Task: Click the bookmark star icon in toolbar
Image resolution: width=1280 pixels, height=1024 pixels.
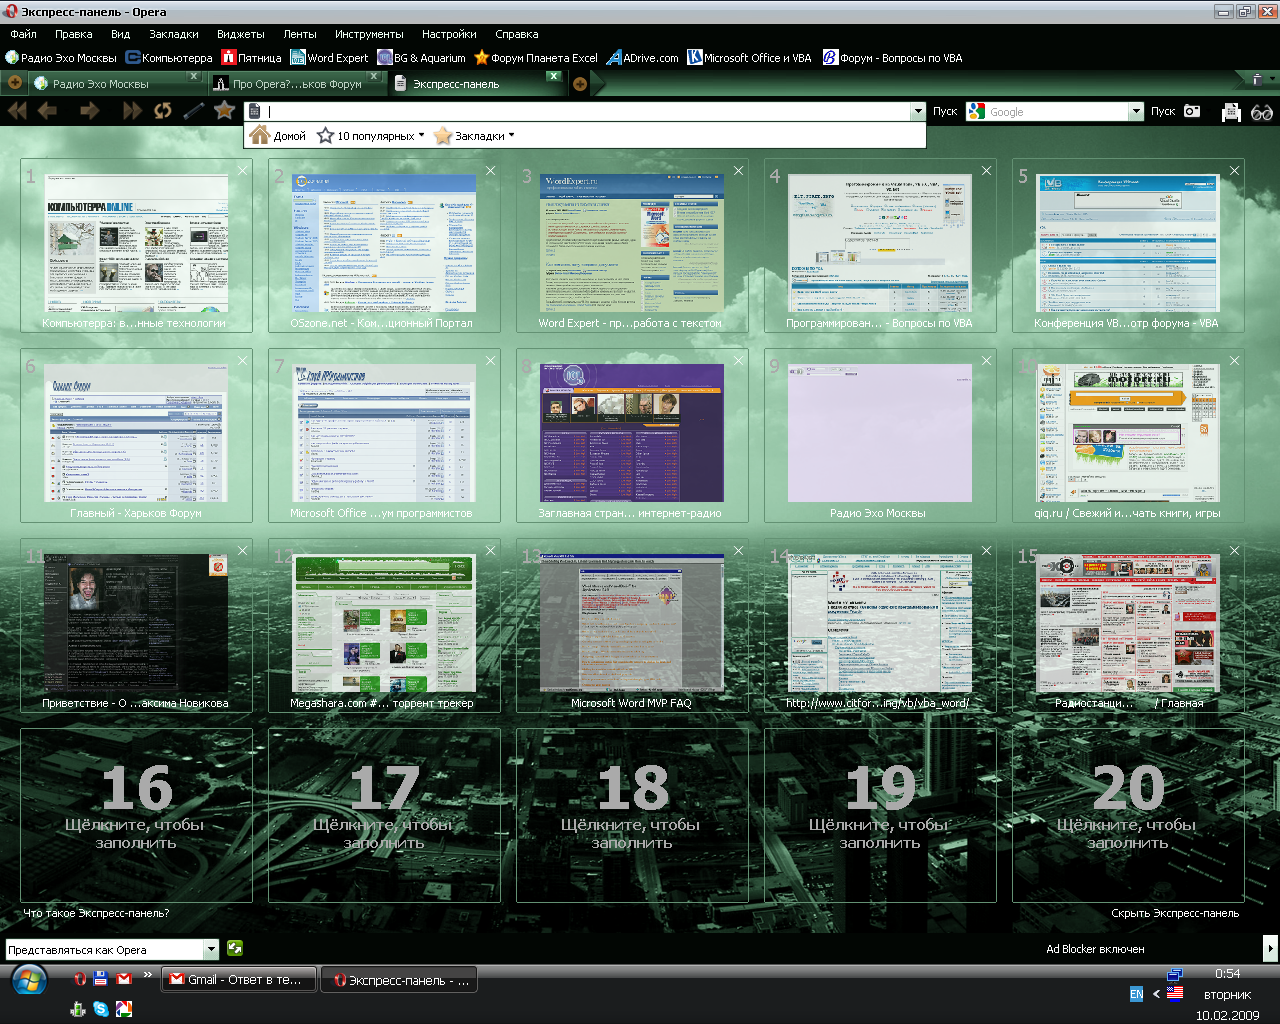Action: pos(224,111)
